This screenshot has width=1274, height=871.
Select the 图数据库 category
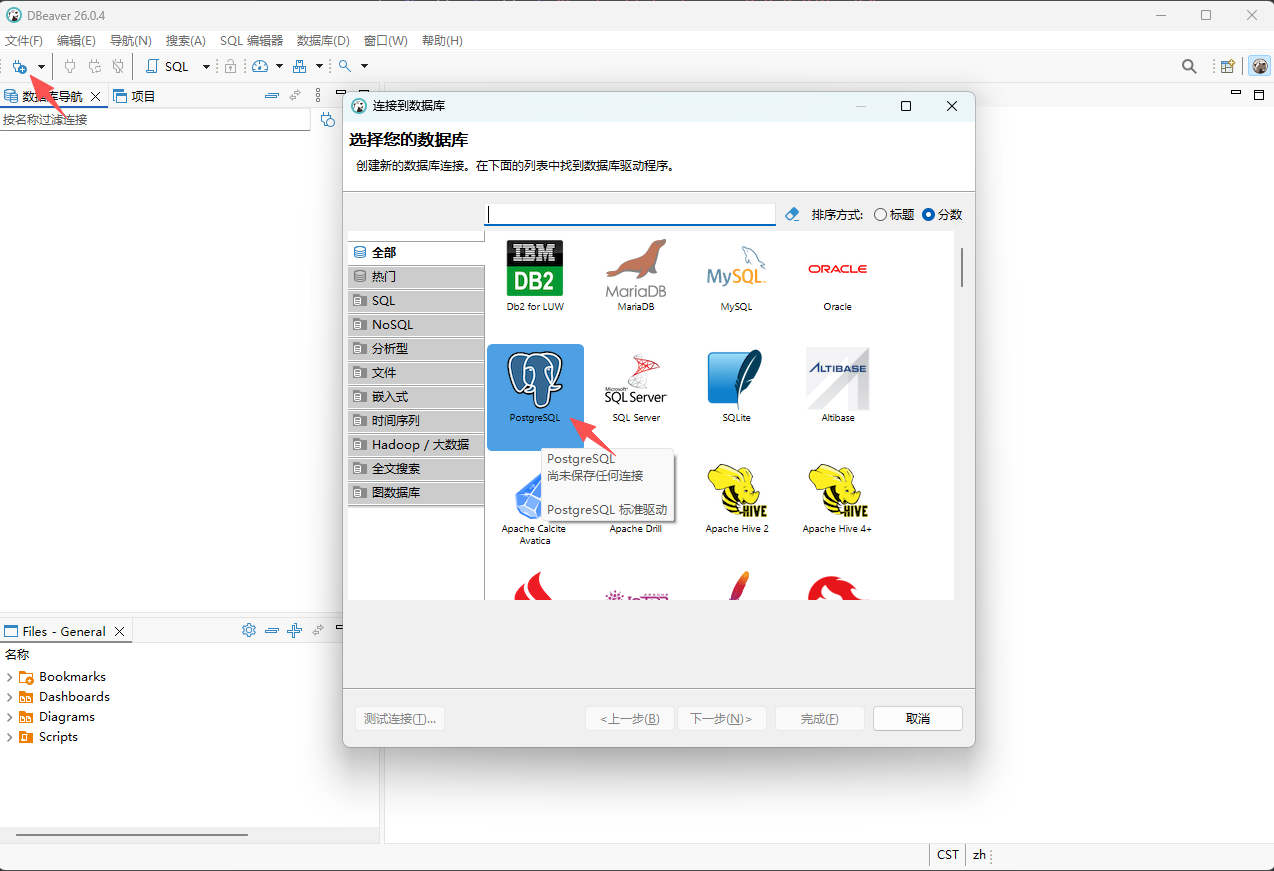click(x=416, y=492)
